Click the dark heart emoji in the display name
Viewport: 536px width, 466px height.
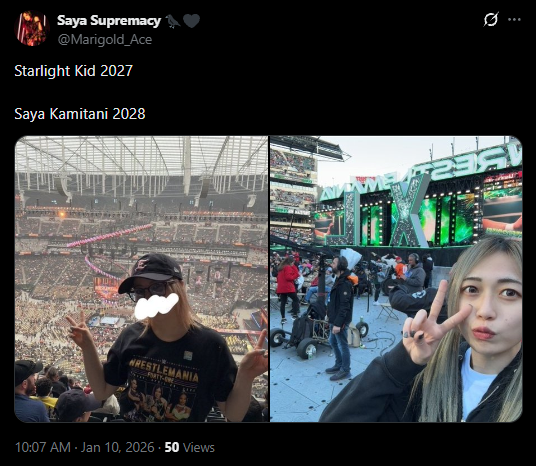pos(191,21)
